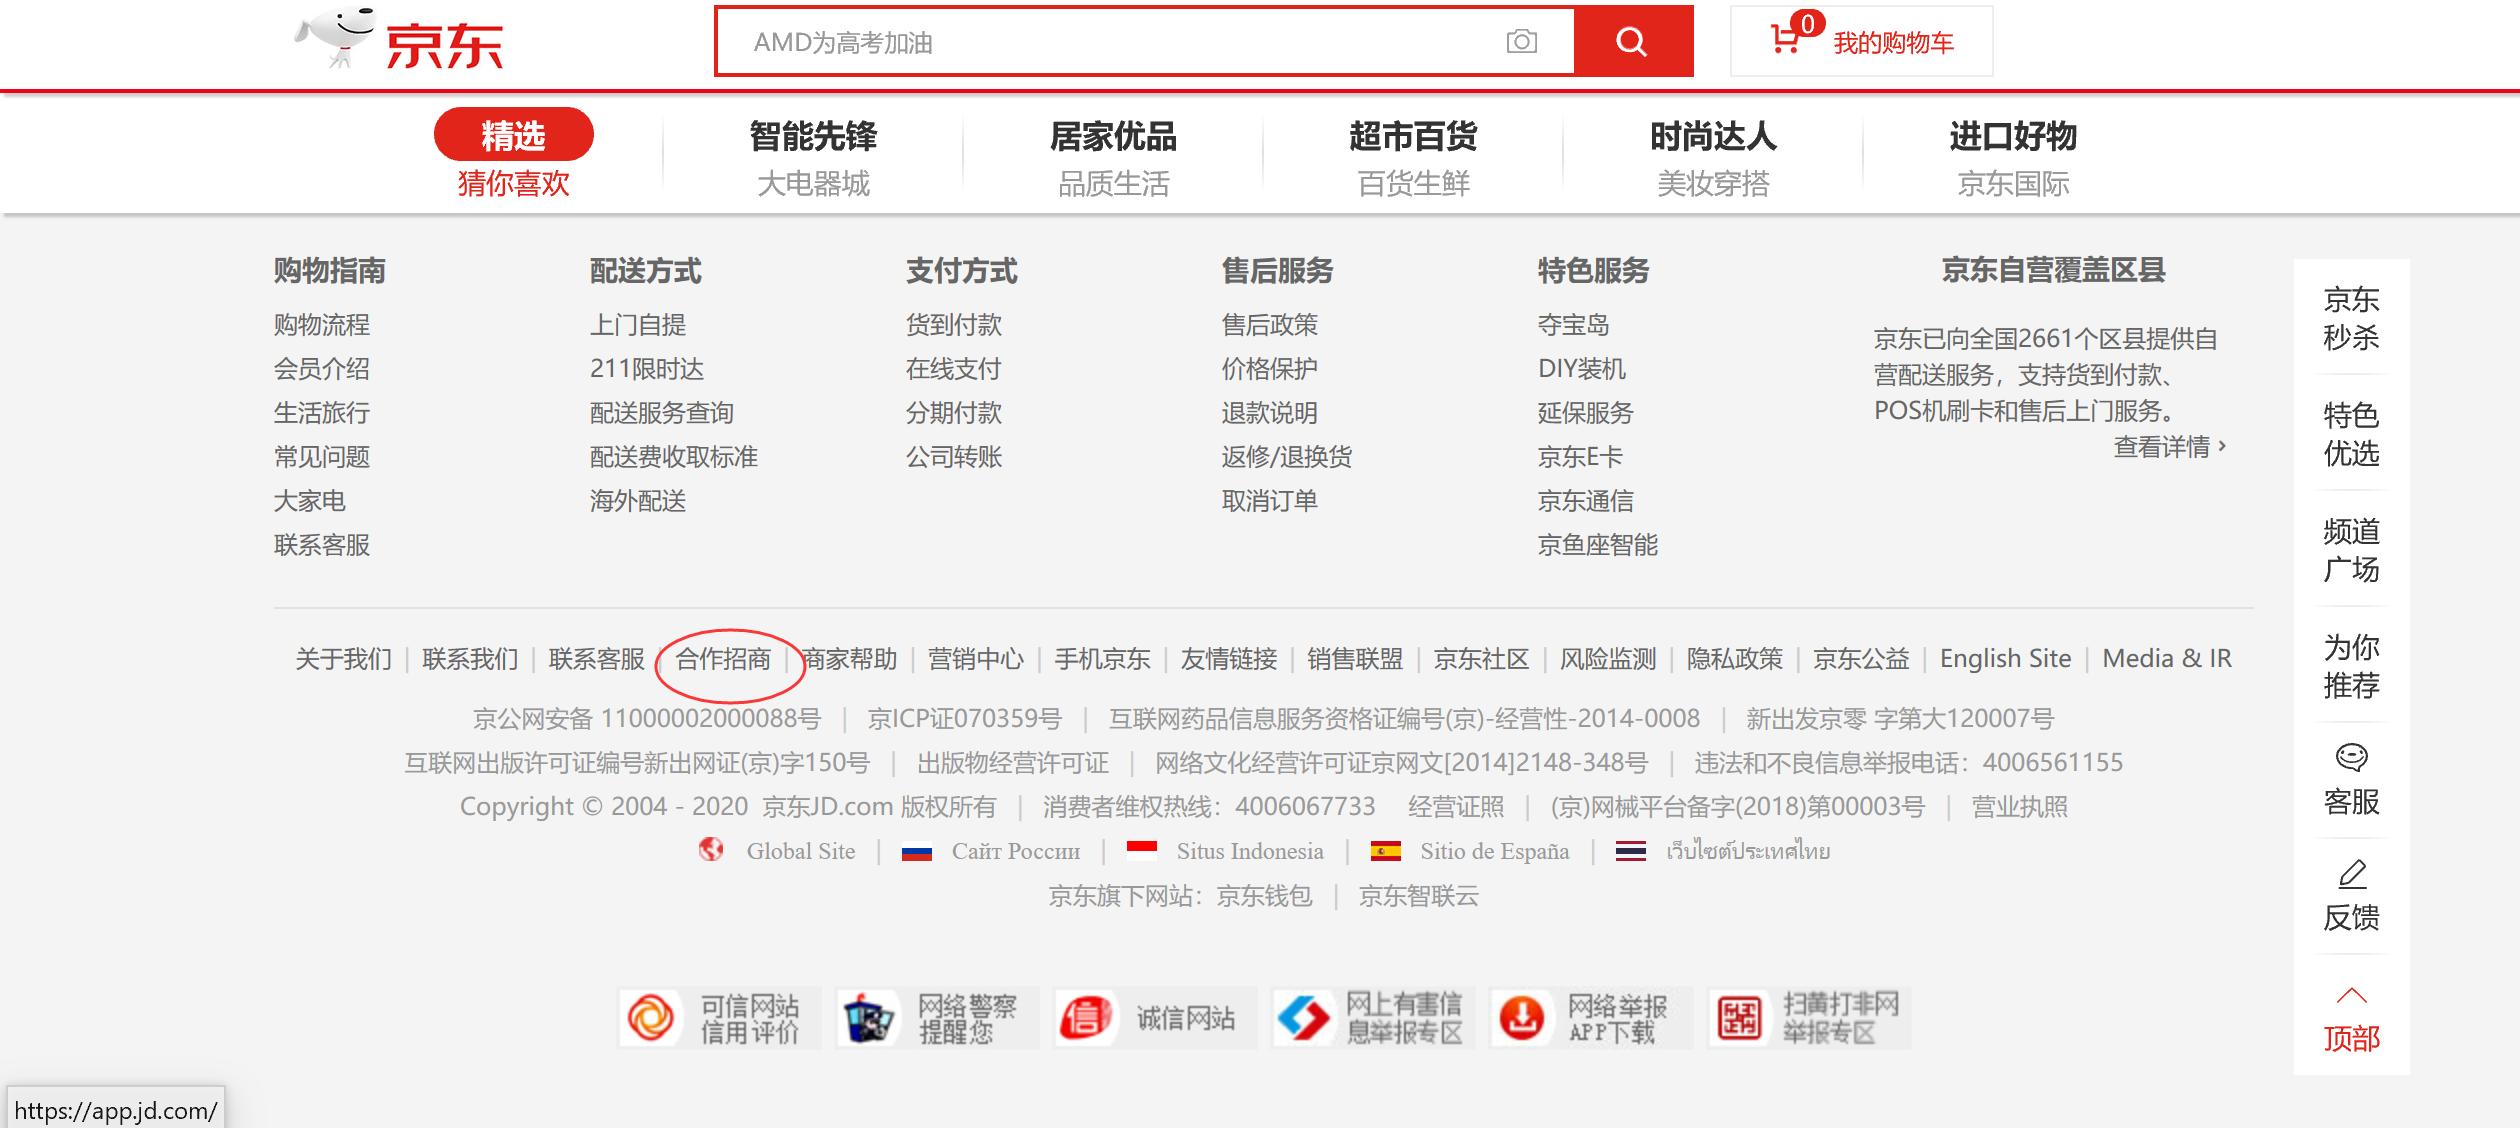
Task: Click the magnifier search icon
Action: click(x=1630, y=41)
